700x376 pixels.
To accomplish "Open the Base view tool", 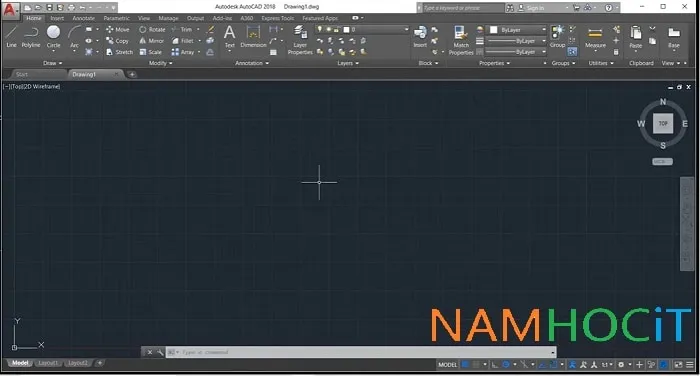I will pyautogui.click(x=674, y=38).
